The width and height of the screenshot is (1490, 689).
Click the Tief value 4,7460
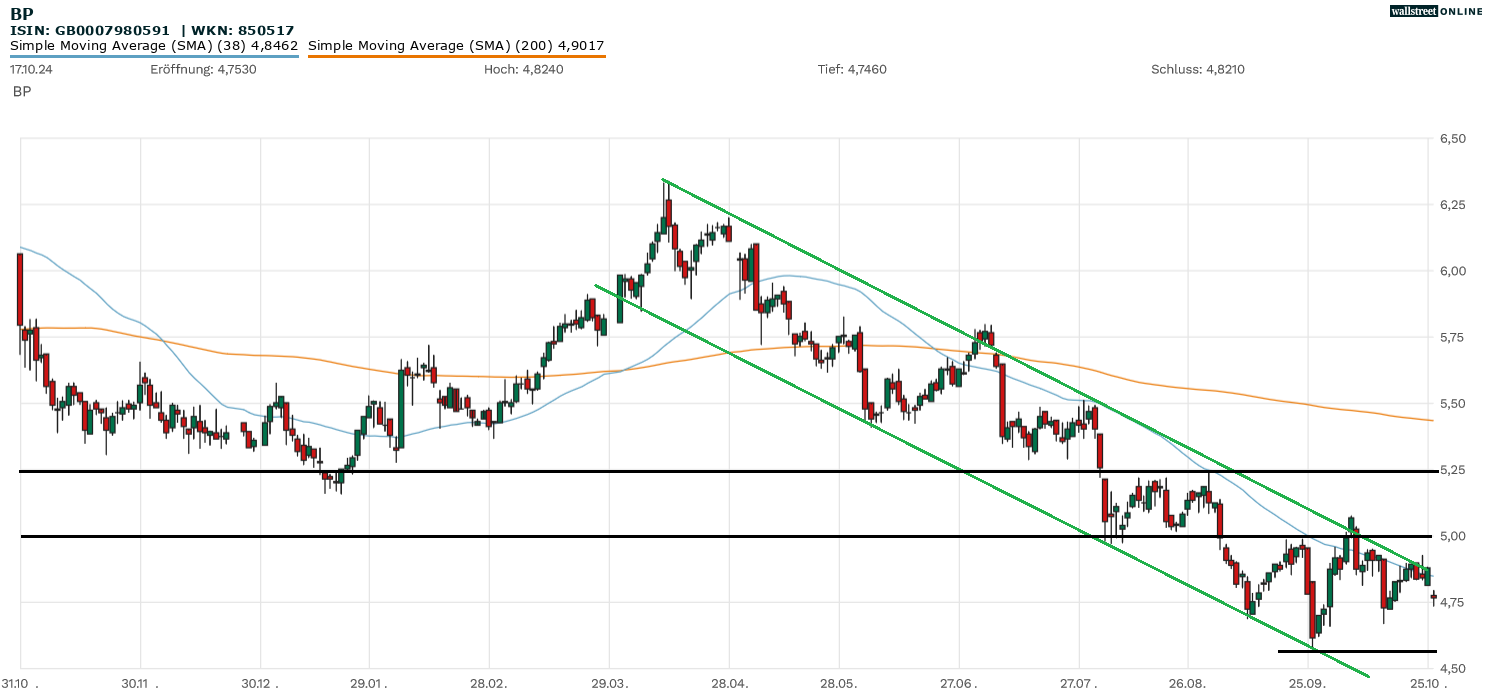coord(851,70)
